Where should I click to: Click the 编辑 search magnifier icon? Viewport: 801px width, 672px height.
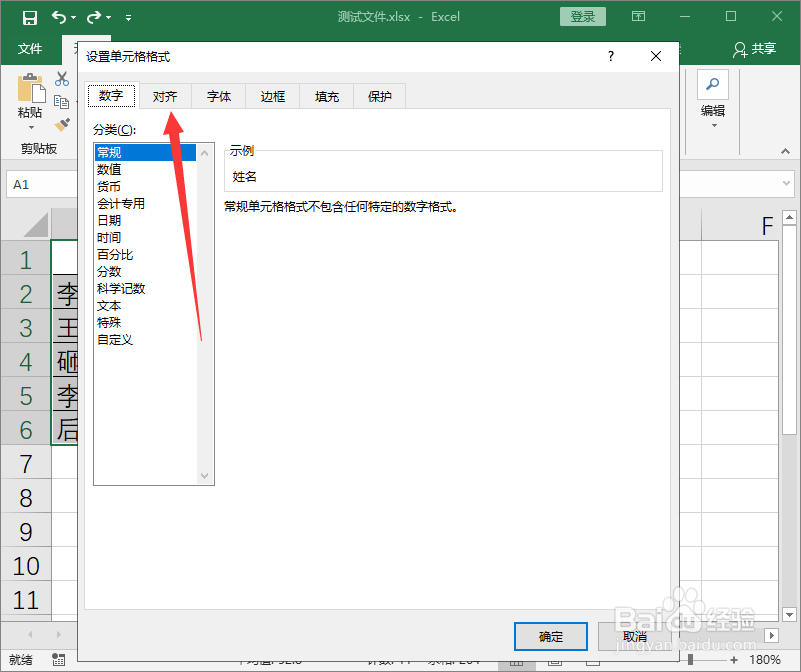pos(713,84)
